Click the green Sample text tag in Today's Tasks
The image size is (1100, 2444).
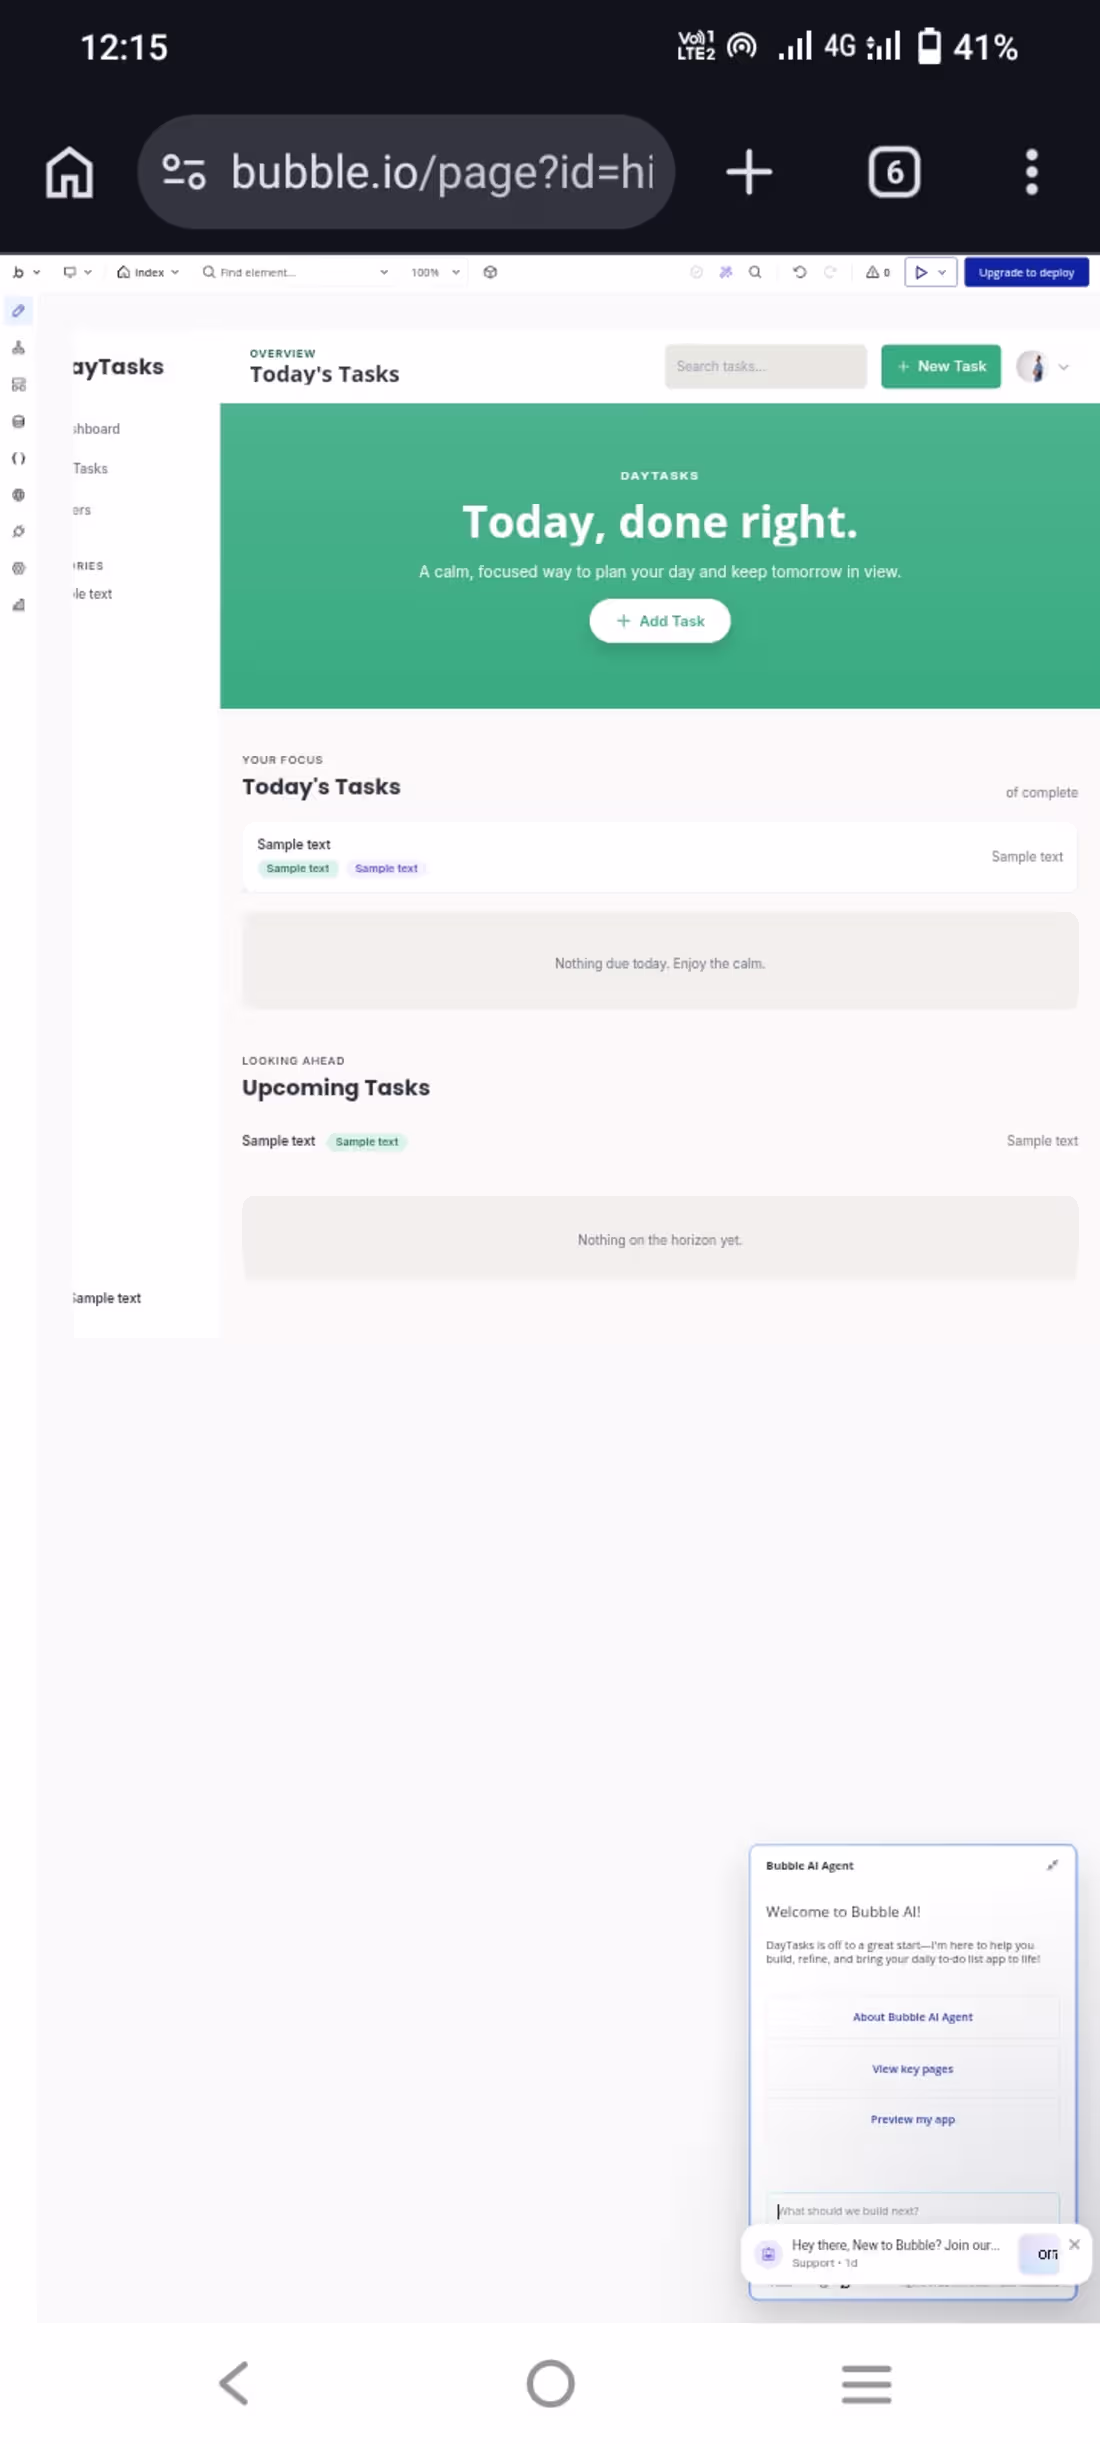coord(298,868)
